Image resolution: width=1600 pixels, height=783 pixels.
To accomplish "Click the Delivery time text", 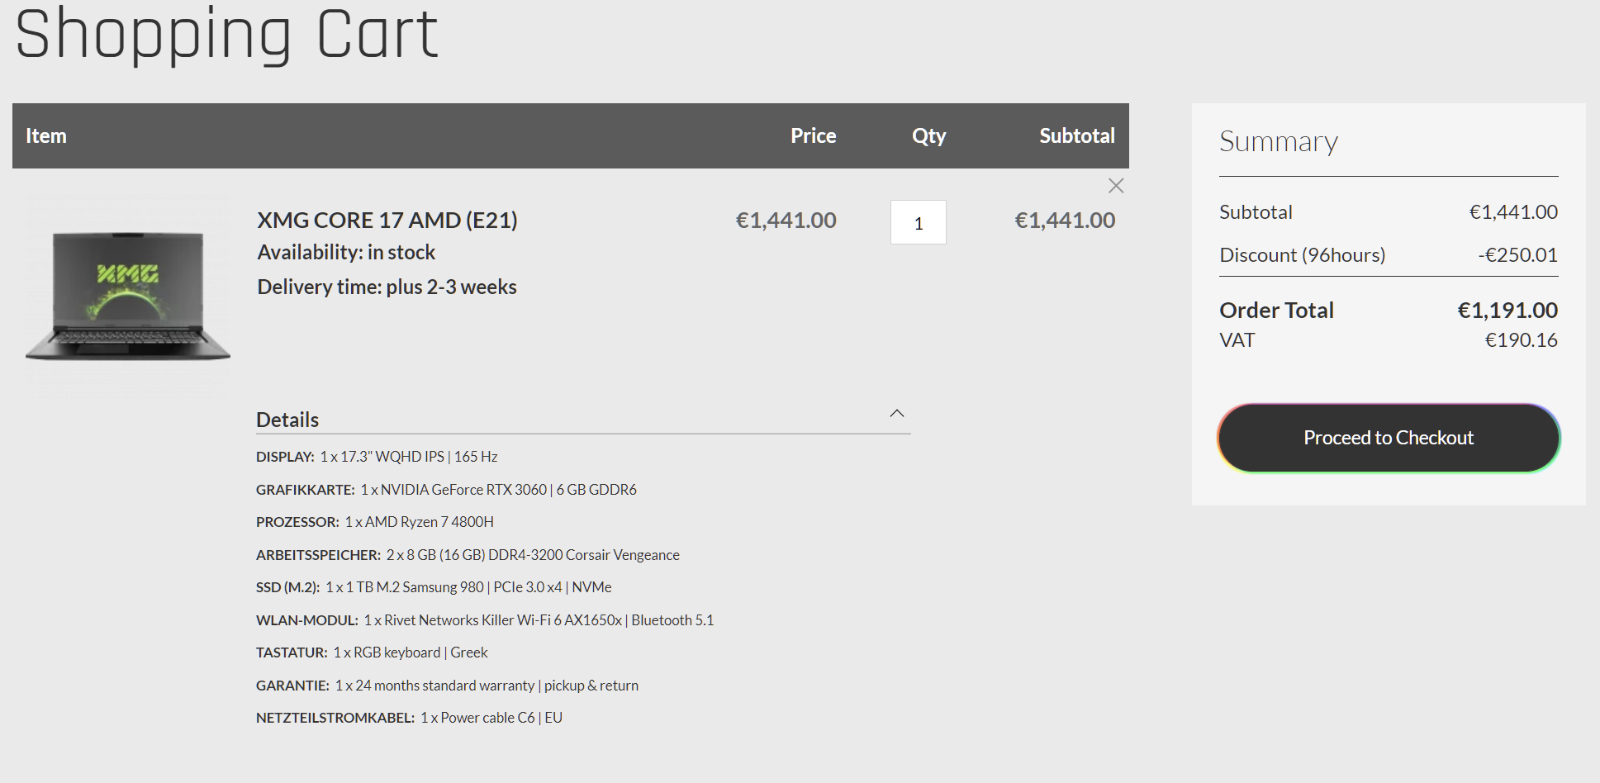I will coord(387,287).
